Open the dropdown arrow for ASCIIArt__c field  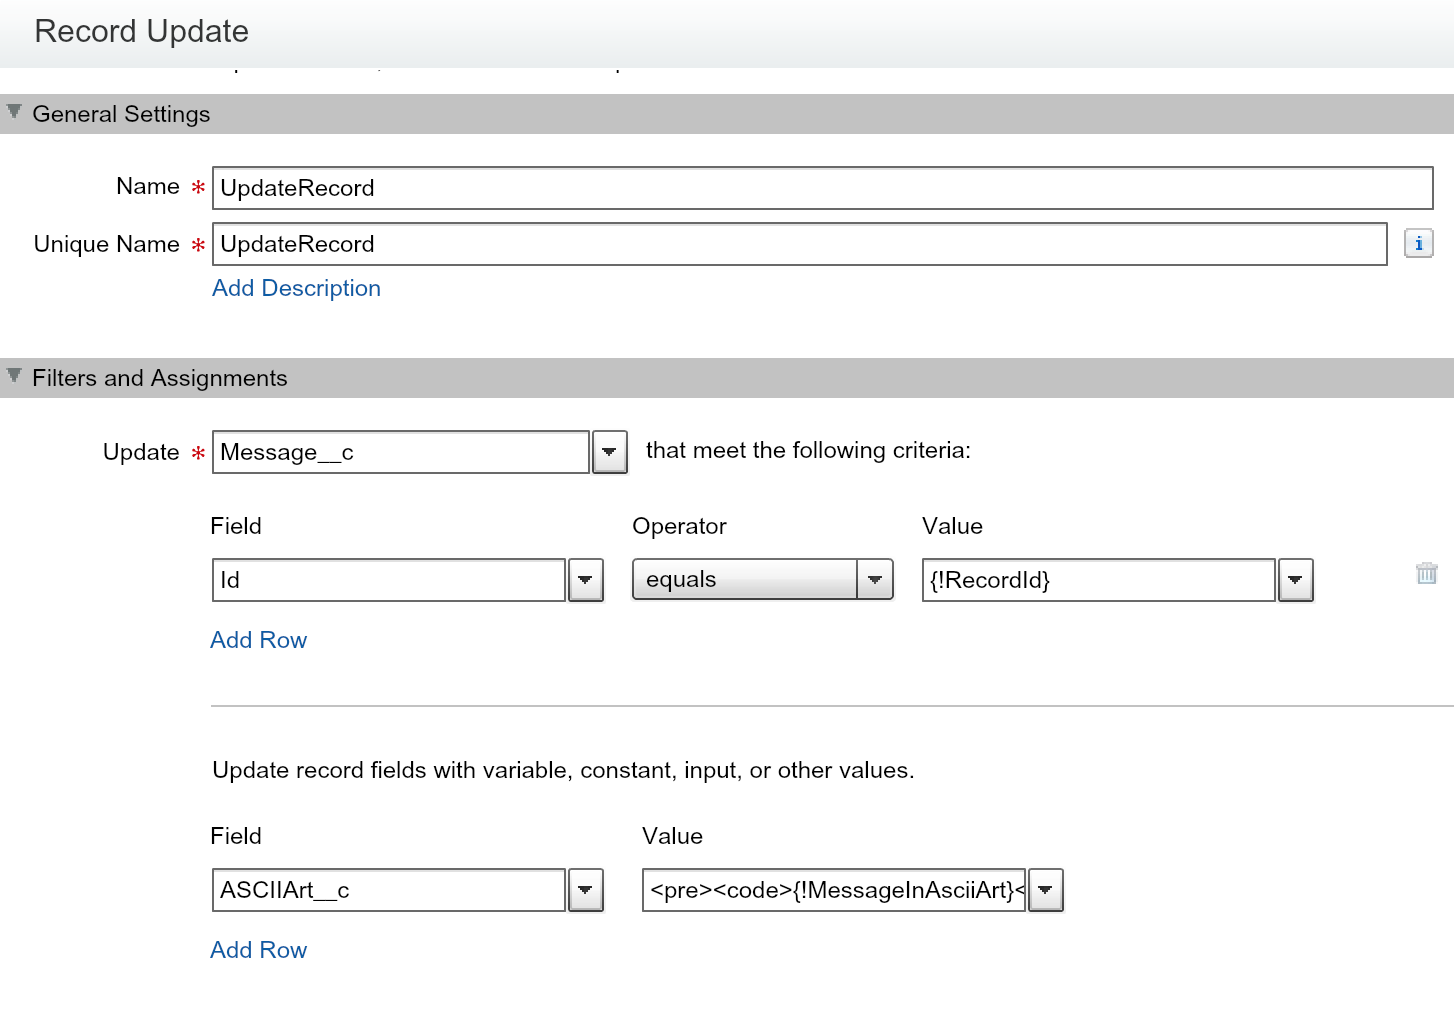click(585, 890)
